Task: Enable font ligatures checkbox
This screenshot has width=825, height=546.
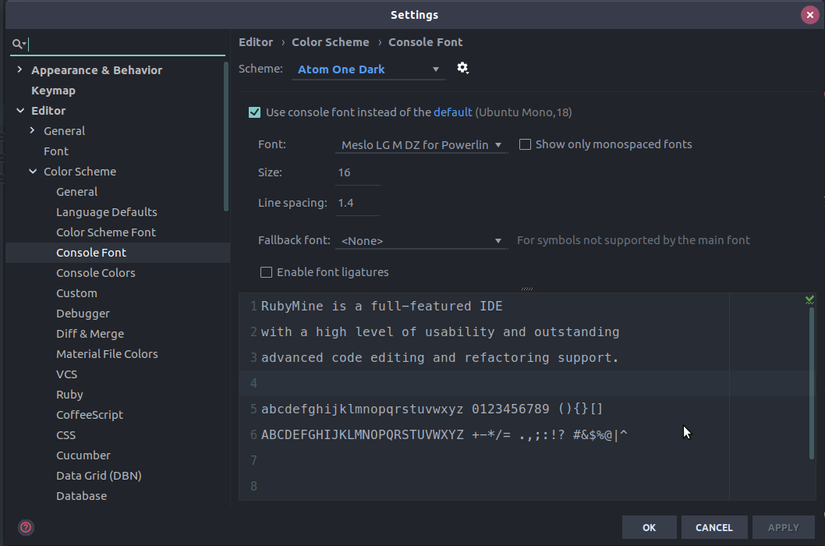Action: pos(266,272)
